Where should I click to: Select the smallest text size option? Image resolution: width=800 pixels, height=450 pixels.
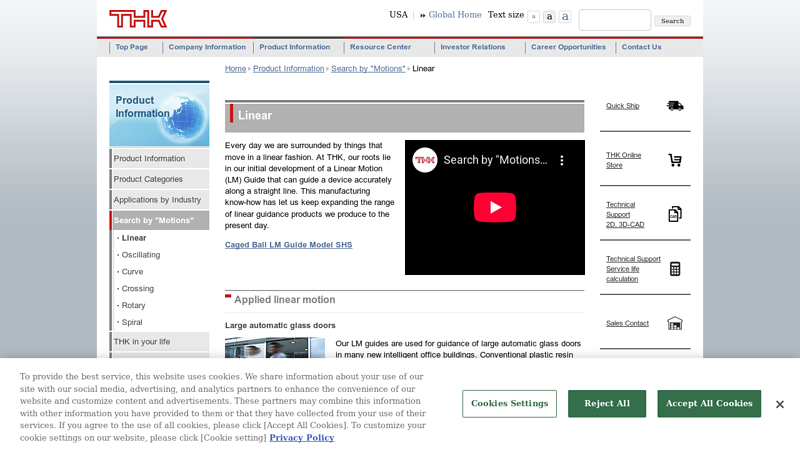[x=534, y=17]
